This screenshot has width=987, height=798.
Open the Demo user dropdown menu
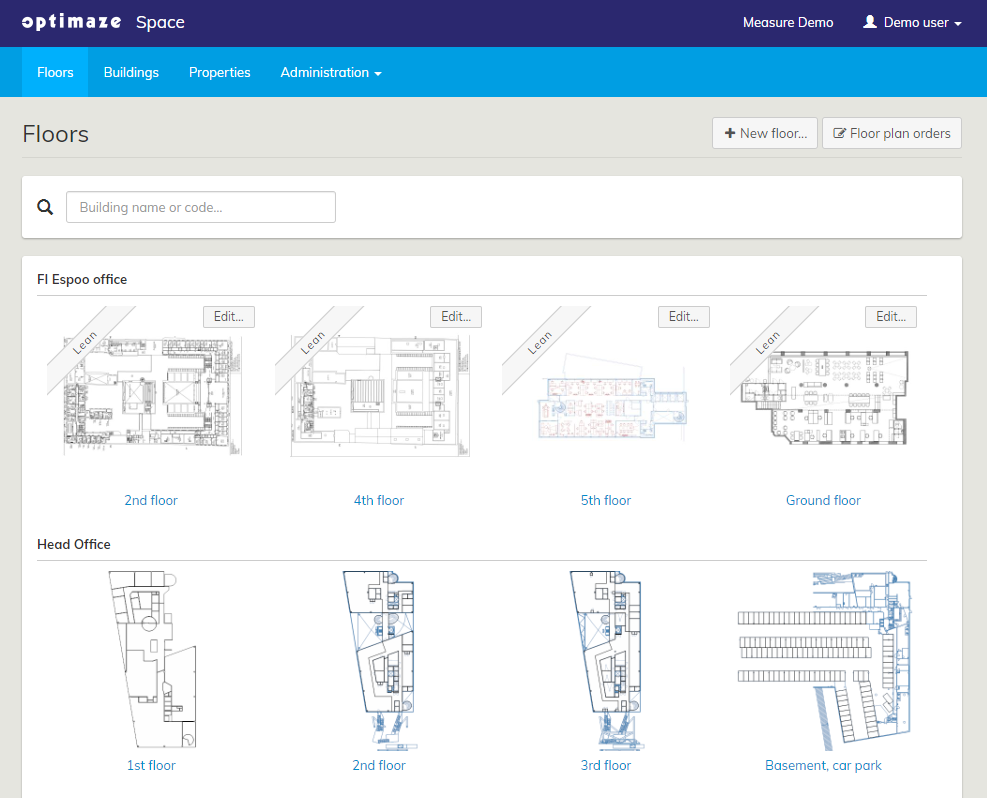click(x=912, y=22)
